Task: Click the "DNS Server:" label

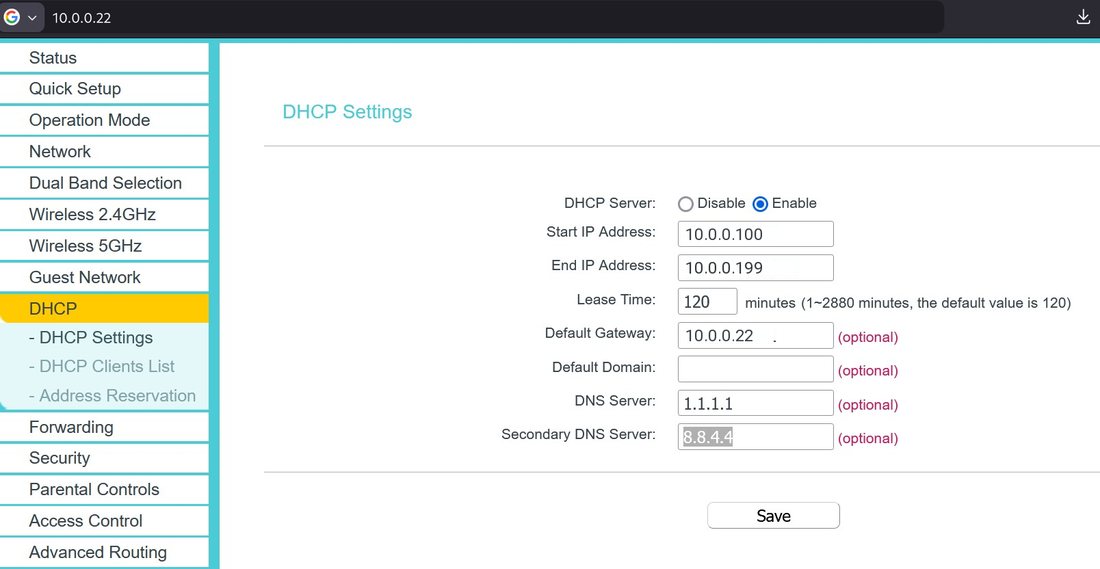Action: [615, 401]
